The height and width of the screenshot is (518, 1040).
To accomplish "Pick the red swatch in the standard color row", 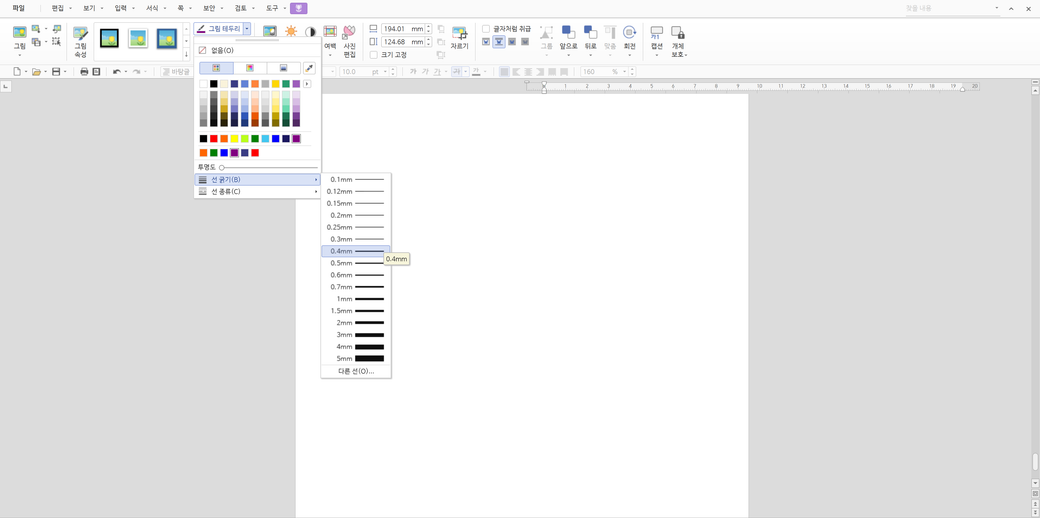I will (x=214, y=139).
